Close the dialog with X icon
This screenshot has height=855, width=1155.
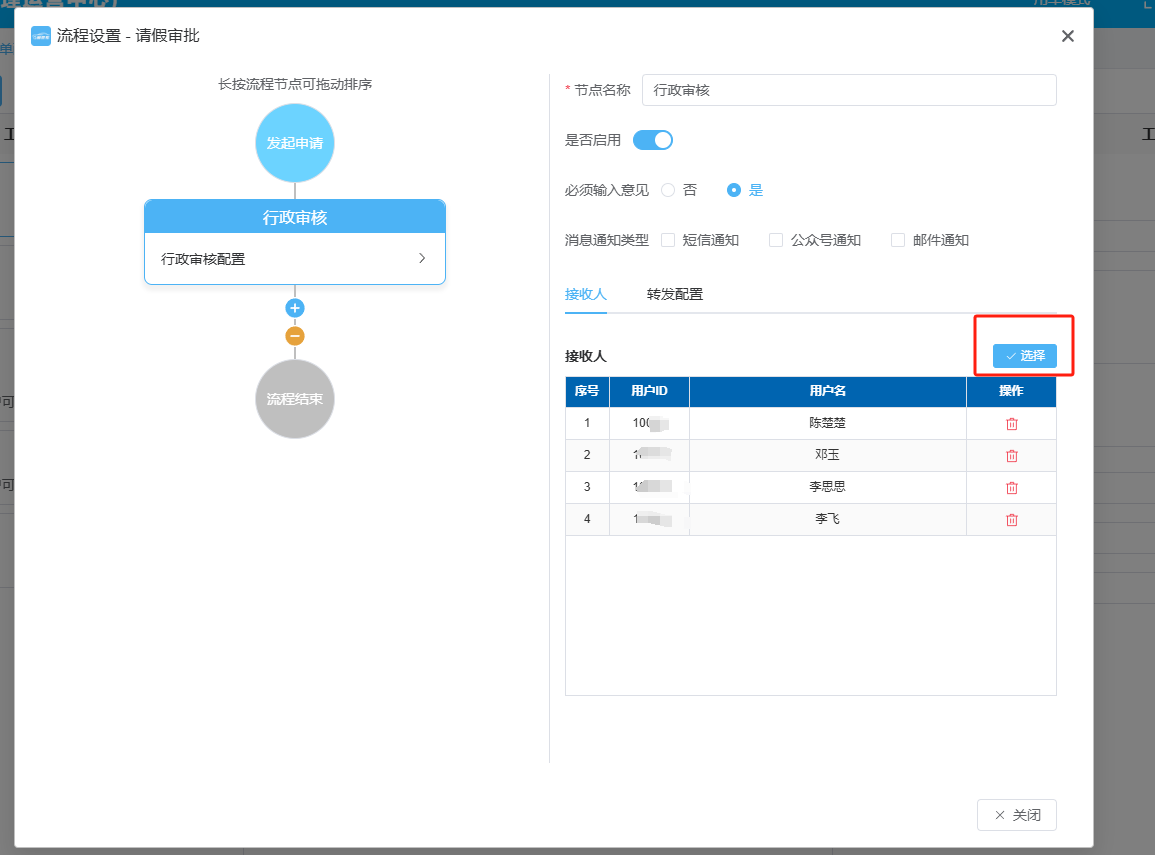pyautogui.click(x=1067, y=36)
